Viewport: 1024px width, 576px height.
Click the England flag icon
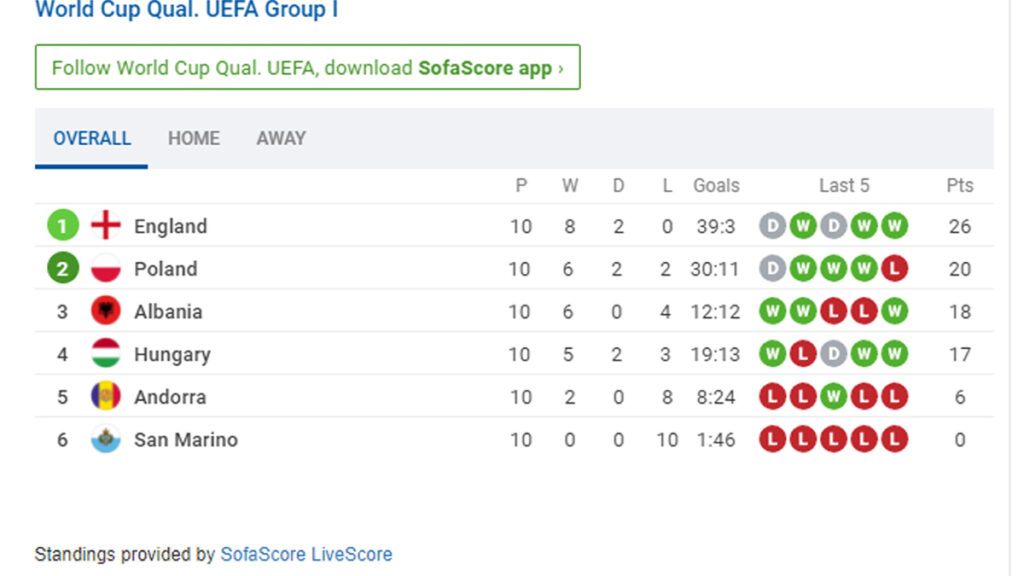[105, 226]
